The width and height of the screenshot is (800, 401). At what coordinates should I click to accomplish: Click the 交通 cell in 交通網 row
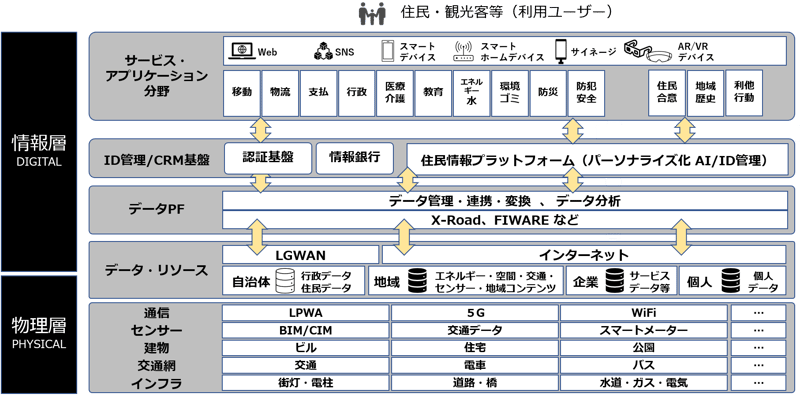[306, 365]
